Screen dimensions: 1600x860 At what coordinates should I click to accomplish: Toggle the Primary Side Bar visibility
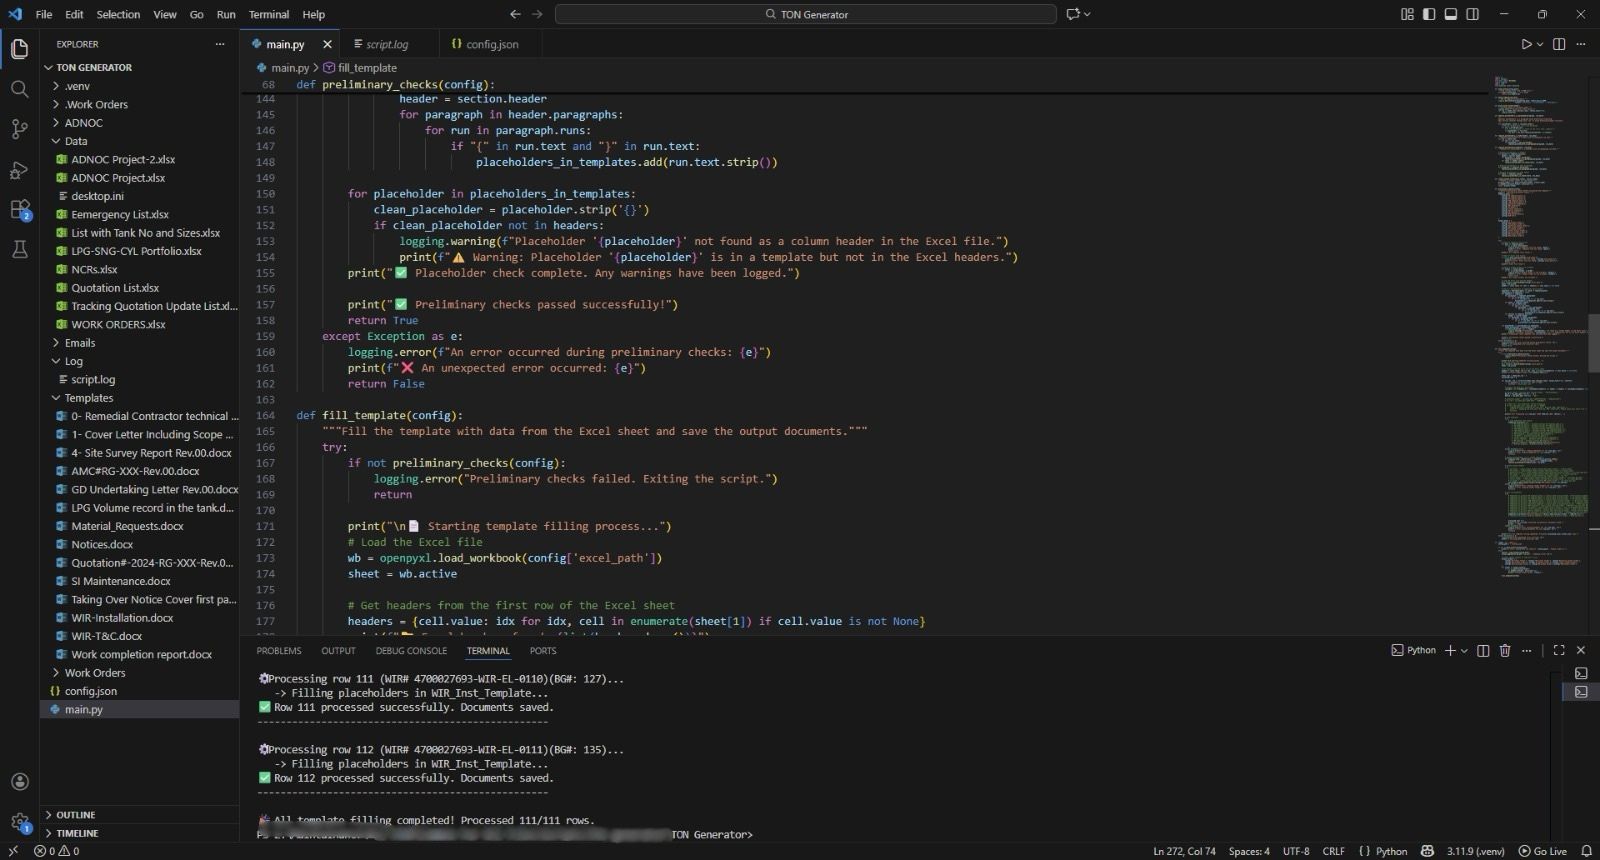click(x=1429, y=14)
